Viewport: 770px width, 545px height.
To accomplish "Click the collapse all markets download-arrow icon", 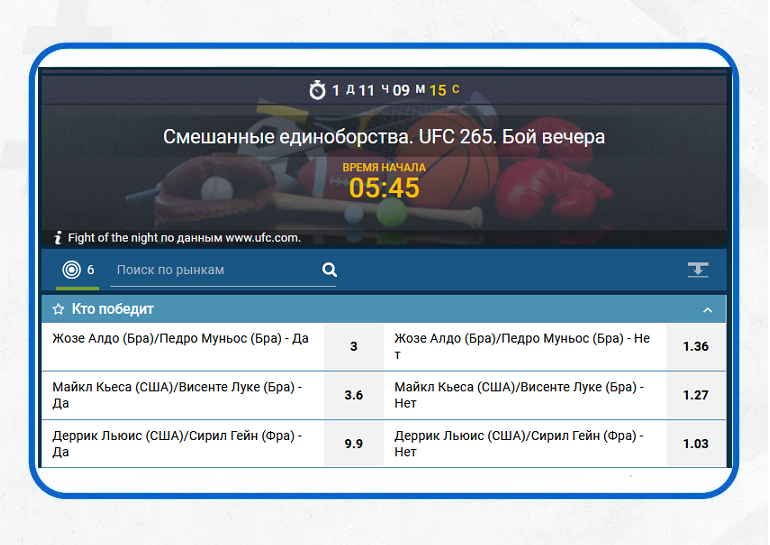I will tap(698, 270).
